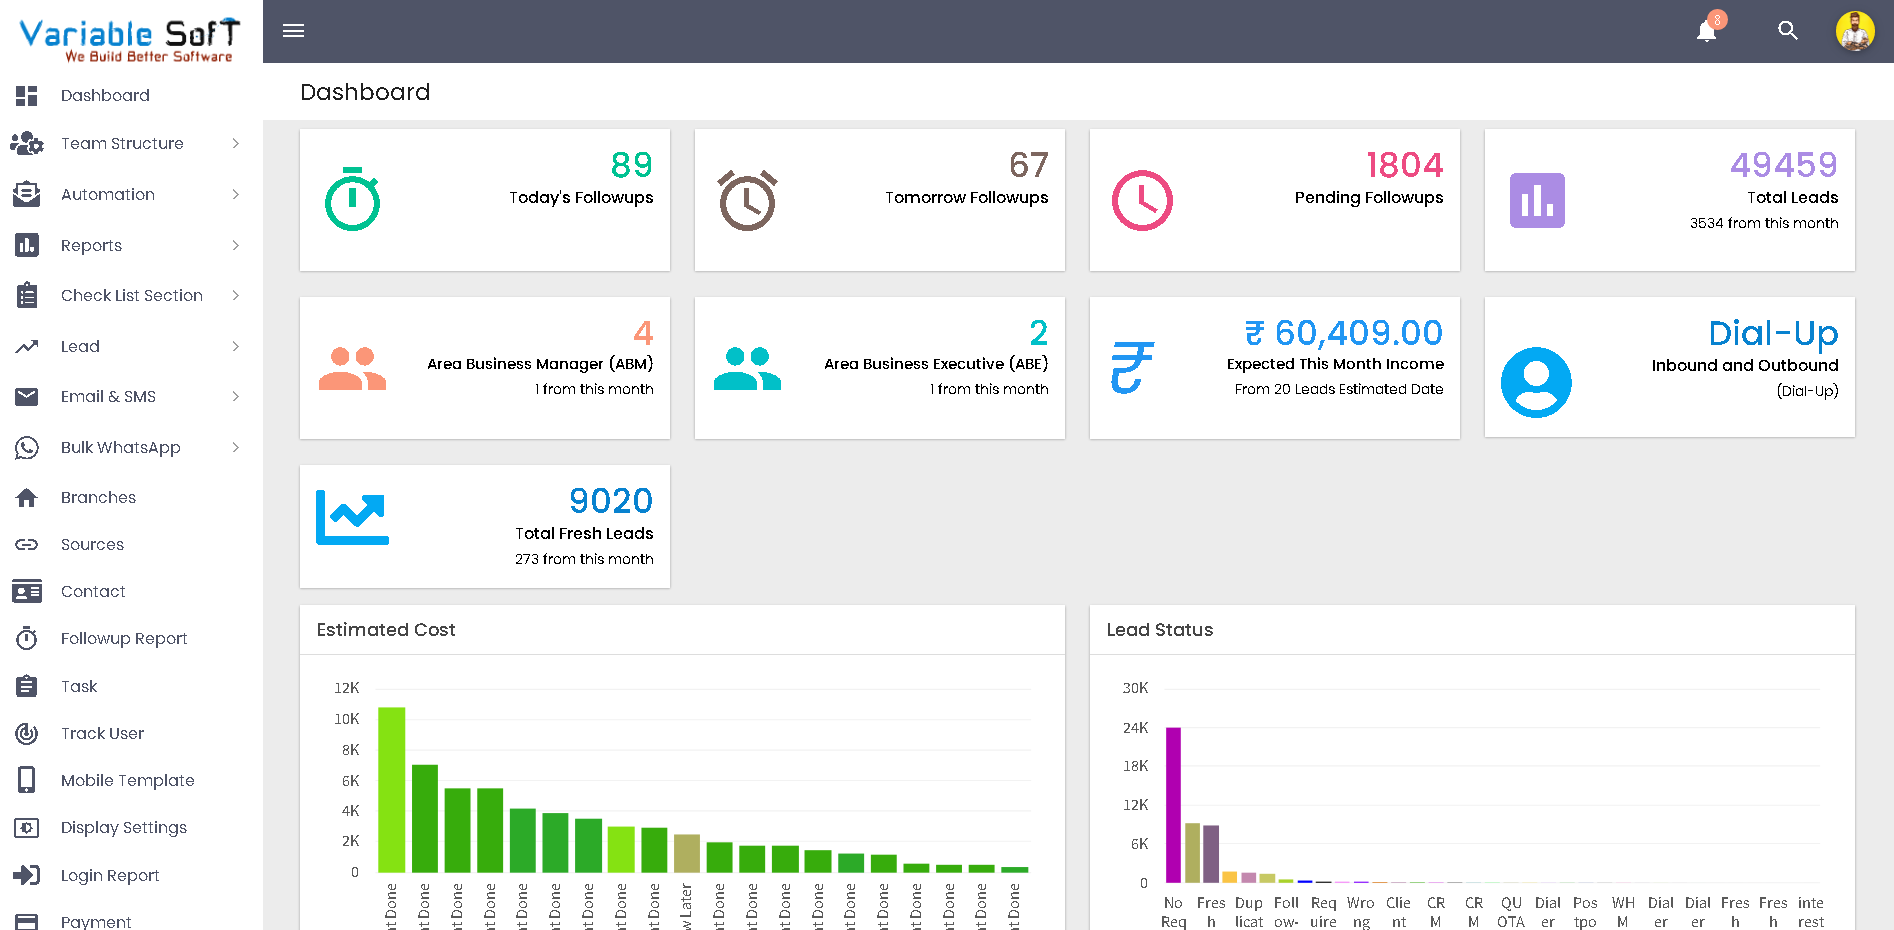Open search with the magnifier icon
This screenshot has width=1894, height=930.
[1788, 31]
